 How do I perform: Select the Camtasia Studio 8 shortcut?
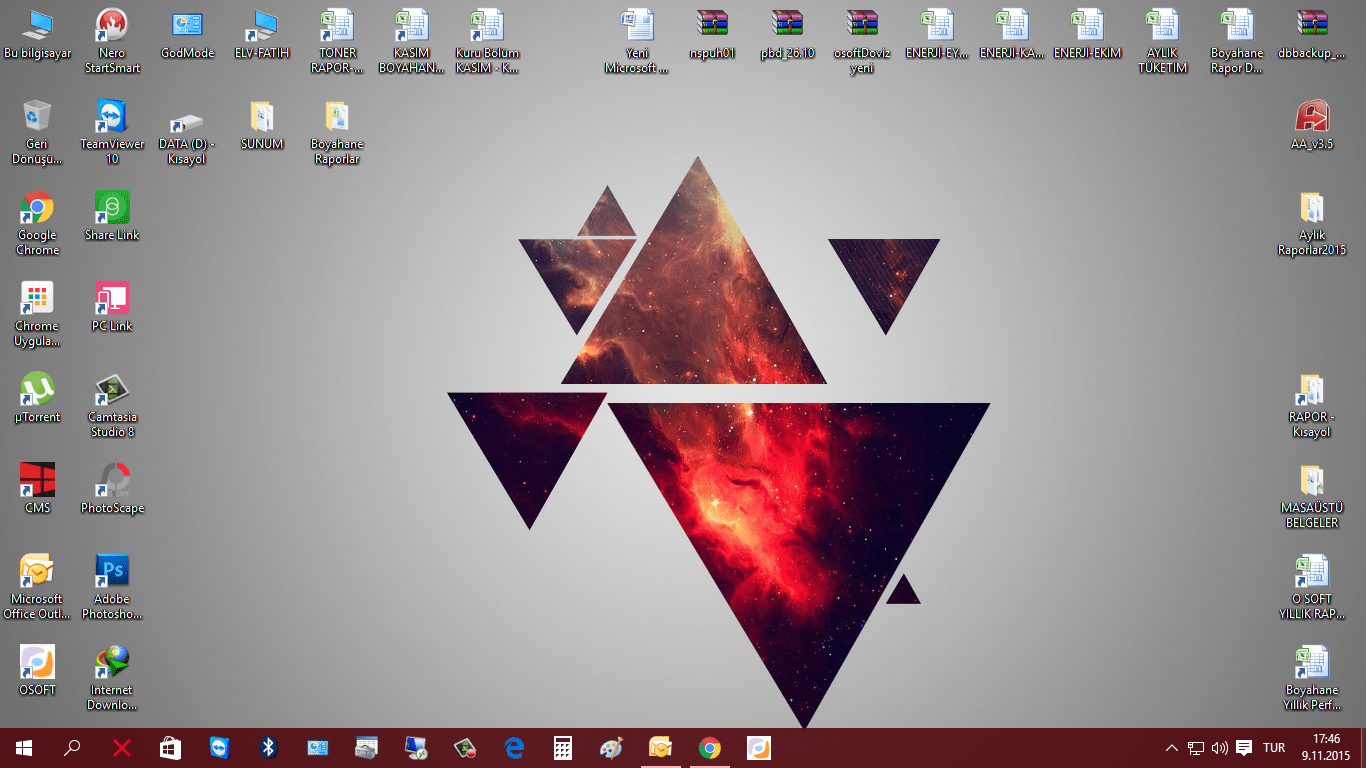click(112, 406)
